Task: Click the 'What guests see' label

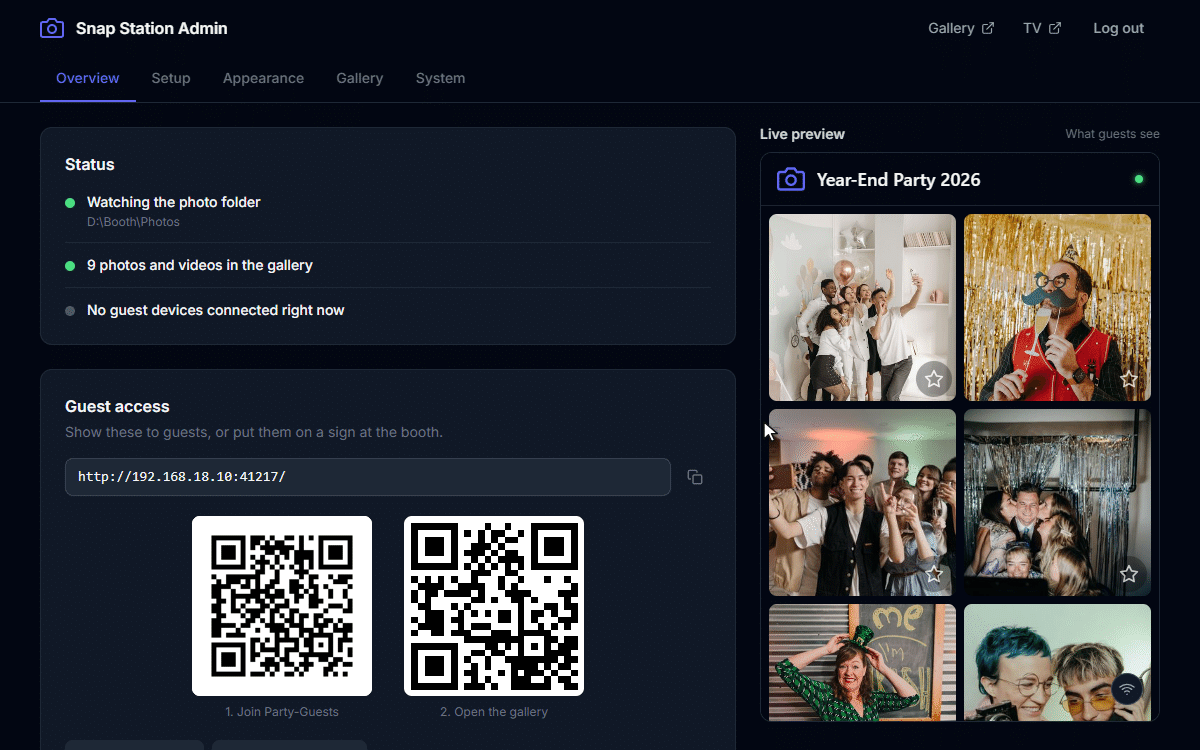Action: pos(1112,134)
